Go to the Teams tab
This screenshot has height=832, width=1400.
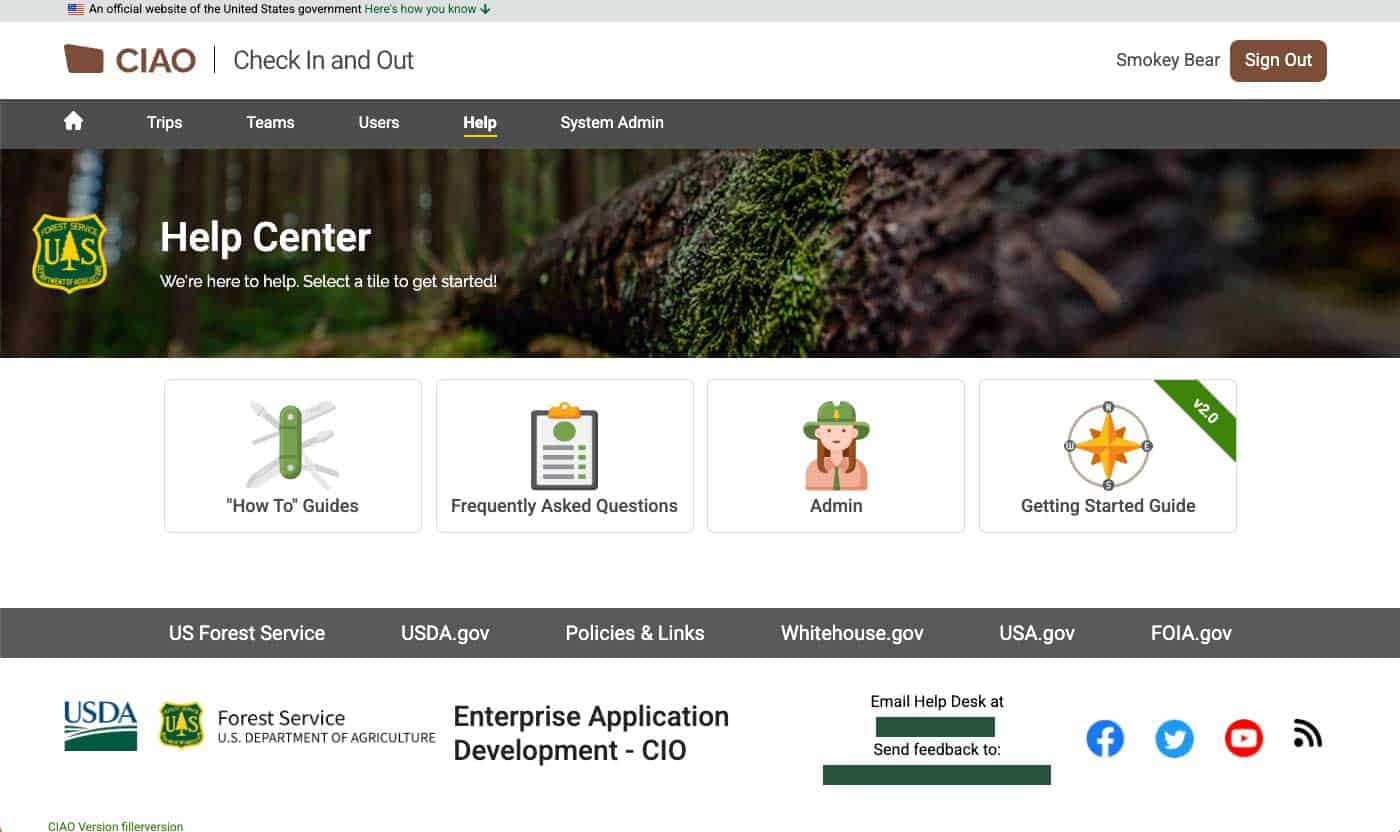[270, 122]
